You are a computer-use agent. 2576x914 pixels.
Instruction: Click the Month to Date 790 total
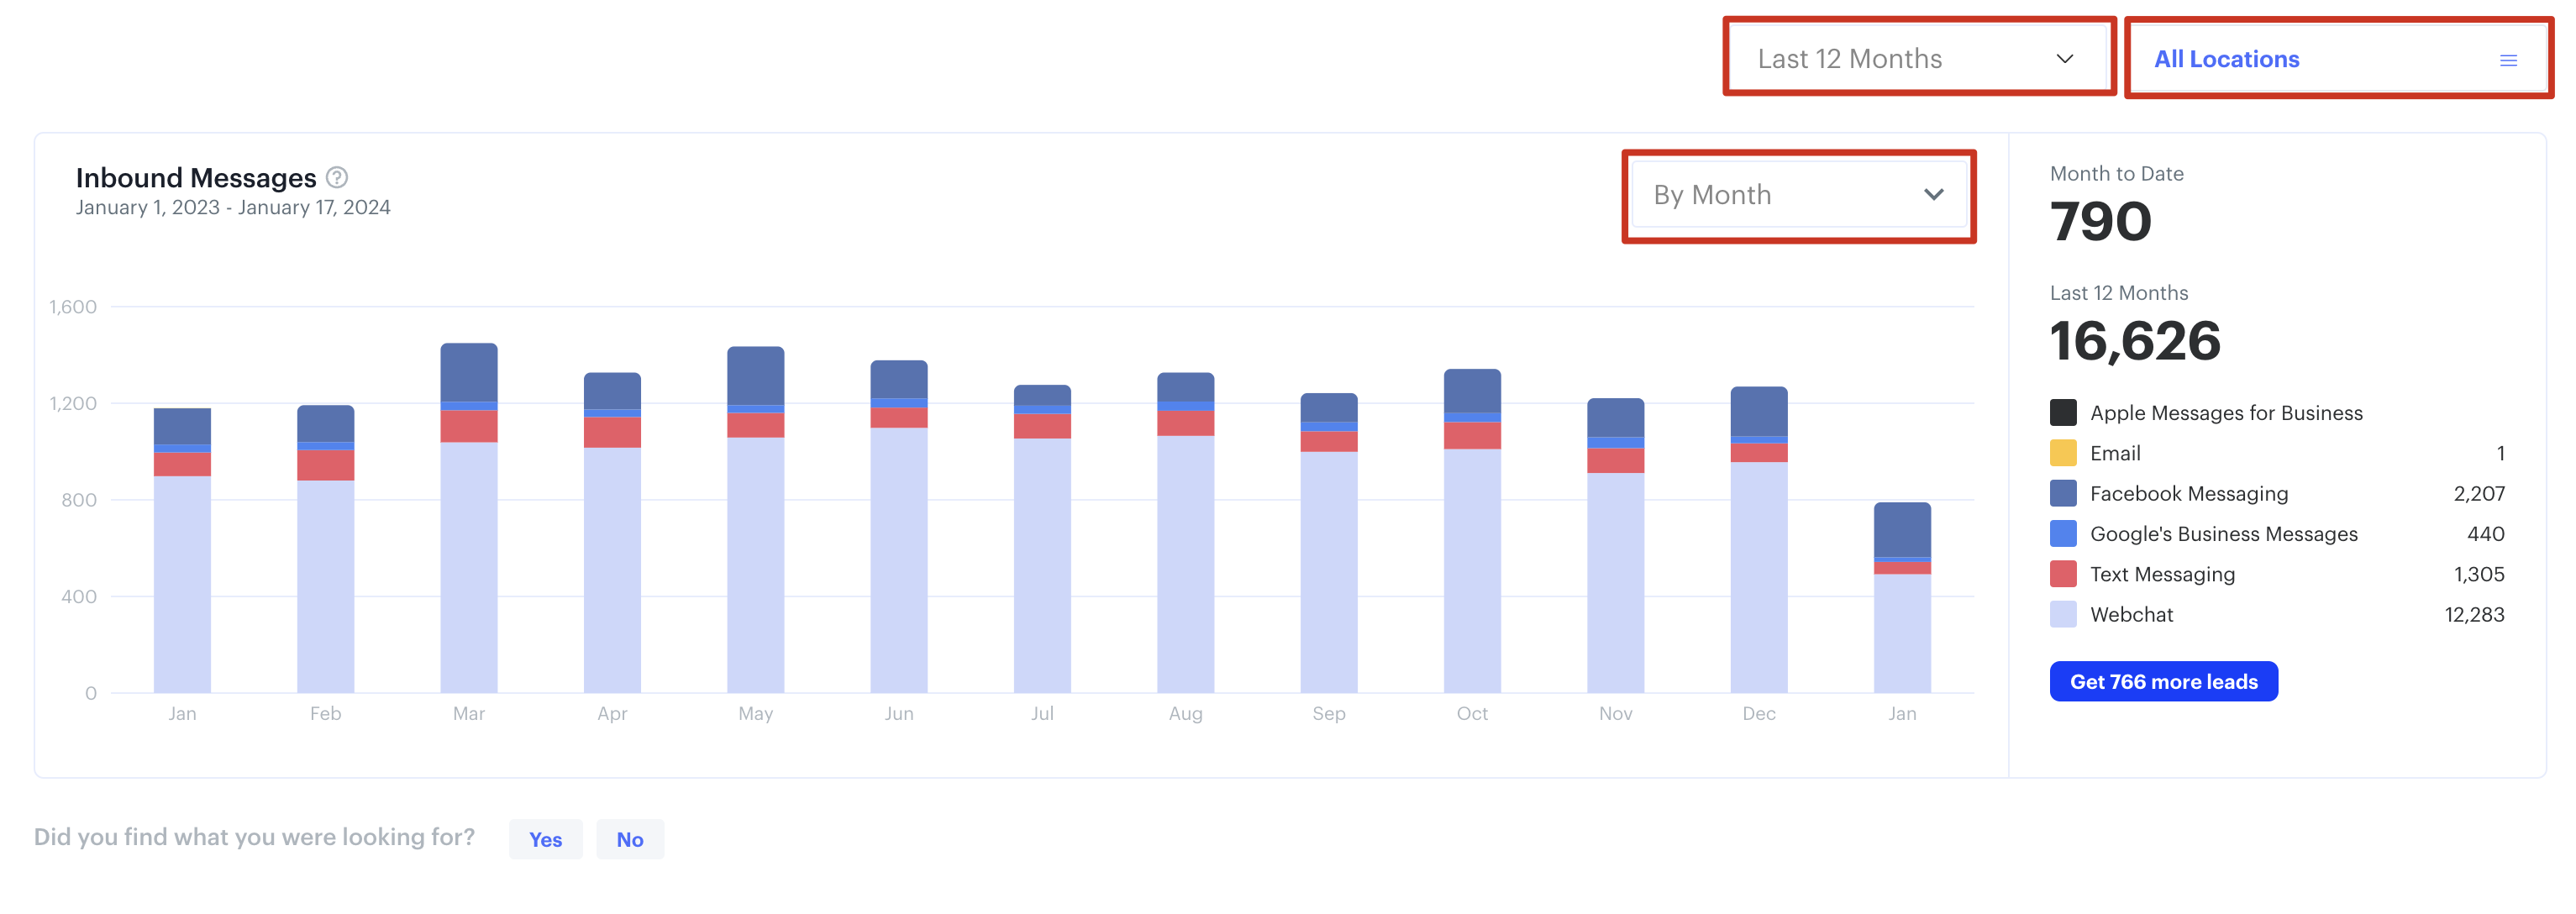coord(2100,222)
